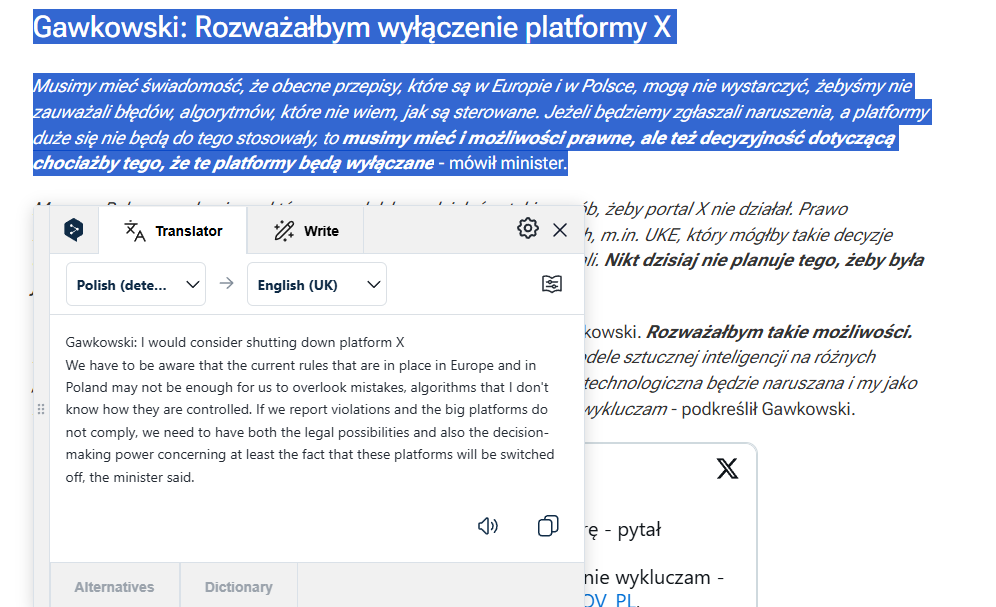
Task: Switch to the Translator tab
Action: (173, 230)
